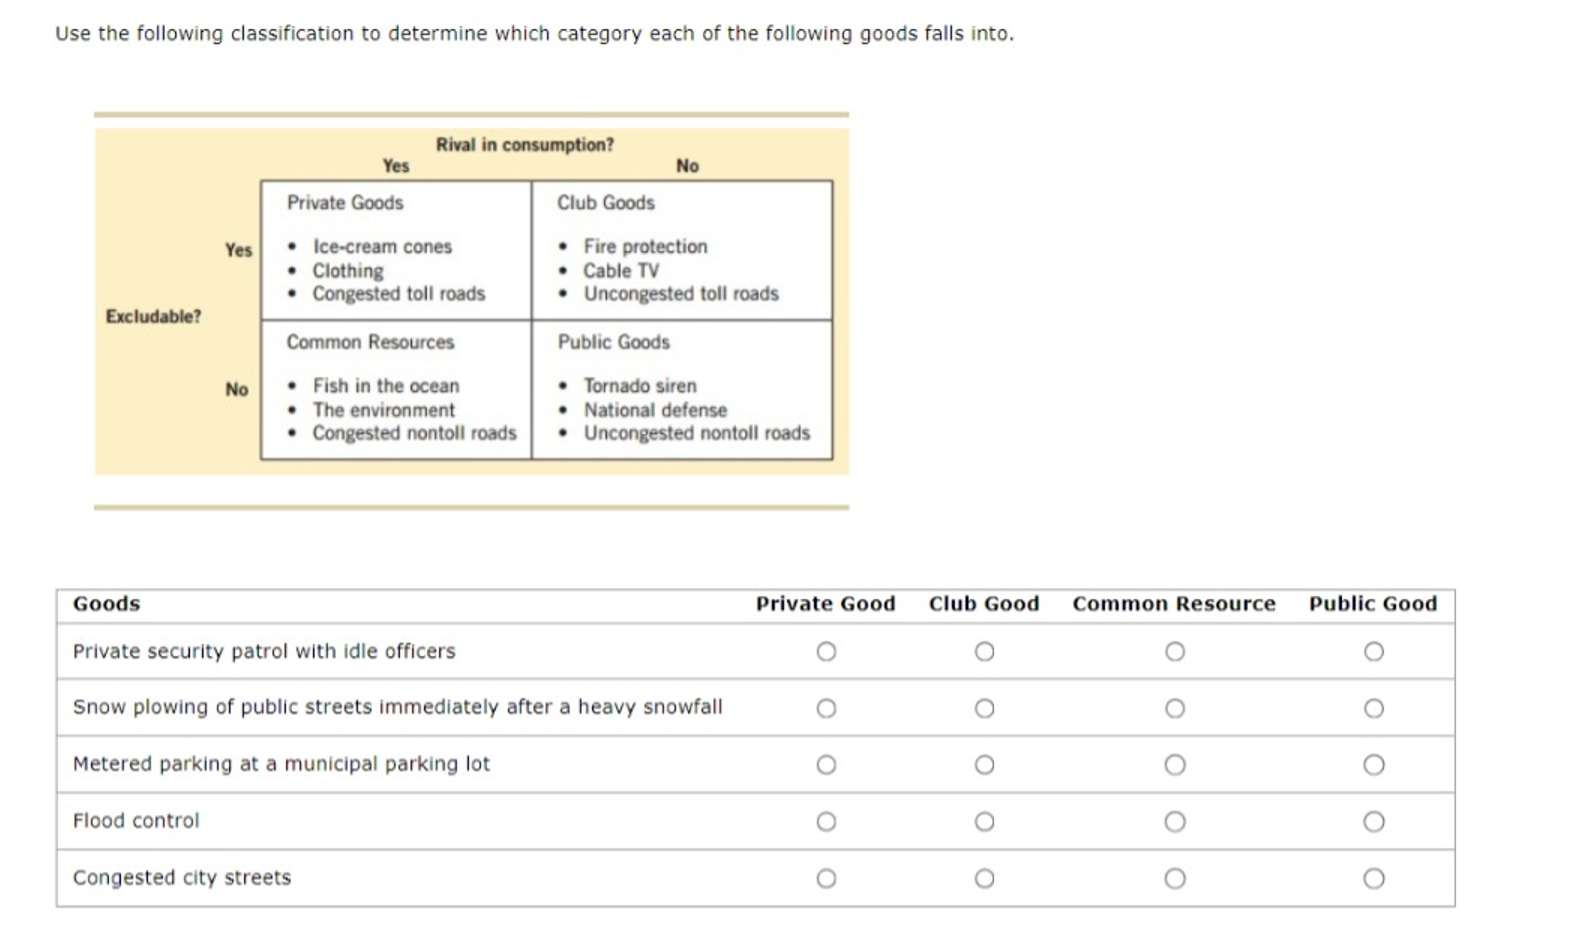Select Private Good for congested city streets
The height and width of the screenshot is (938, 1570).
click(826, 878)
